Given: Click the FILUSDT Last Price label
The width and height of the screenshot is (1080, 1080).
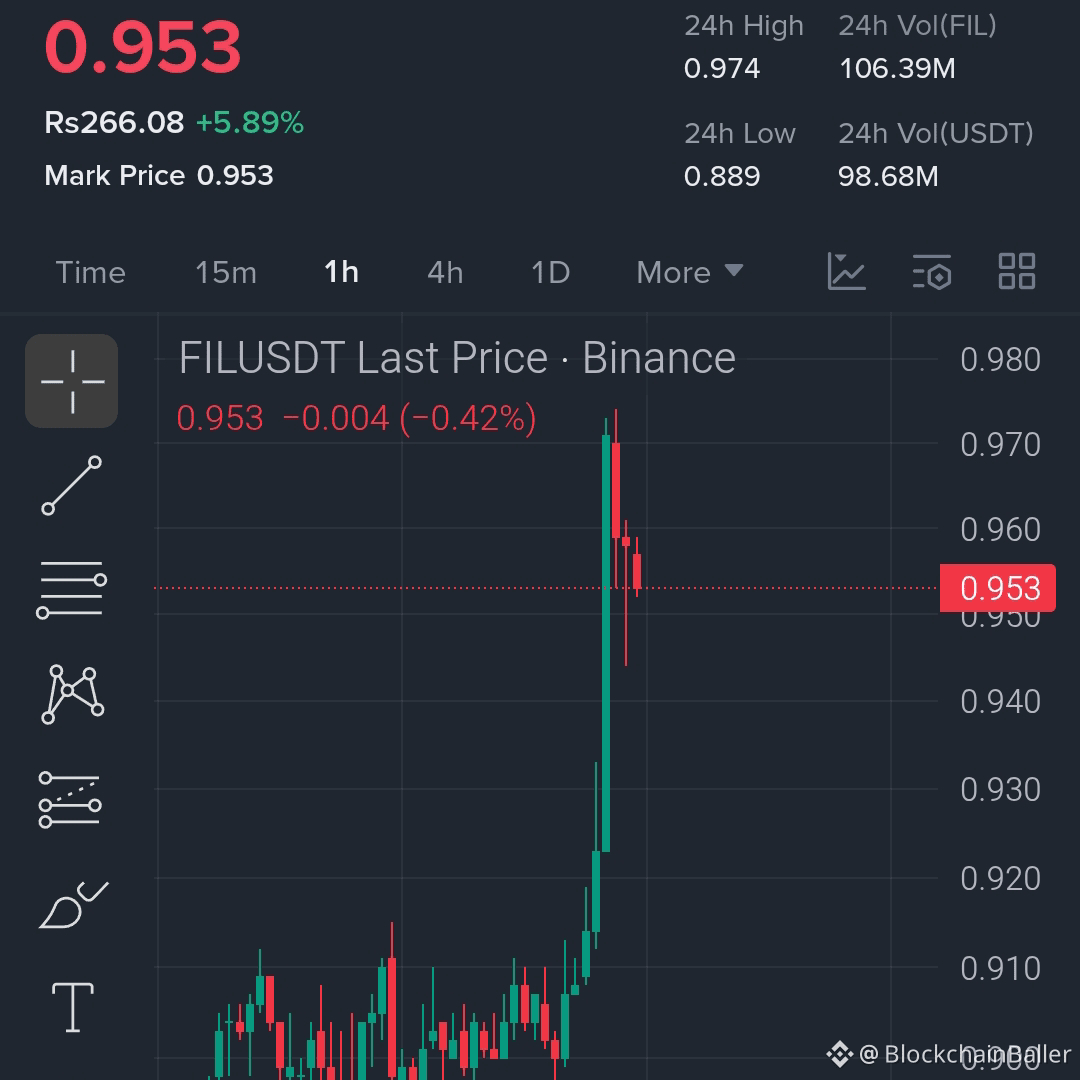Looking at the screenshot, I should 456,357.
